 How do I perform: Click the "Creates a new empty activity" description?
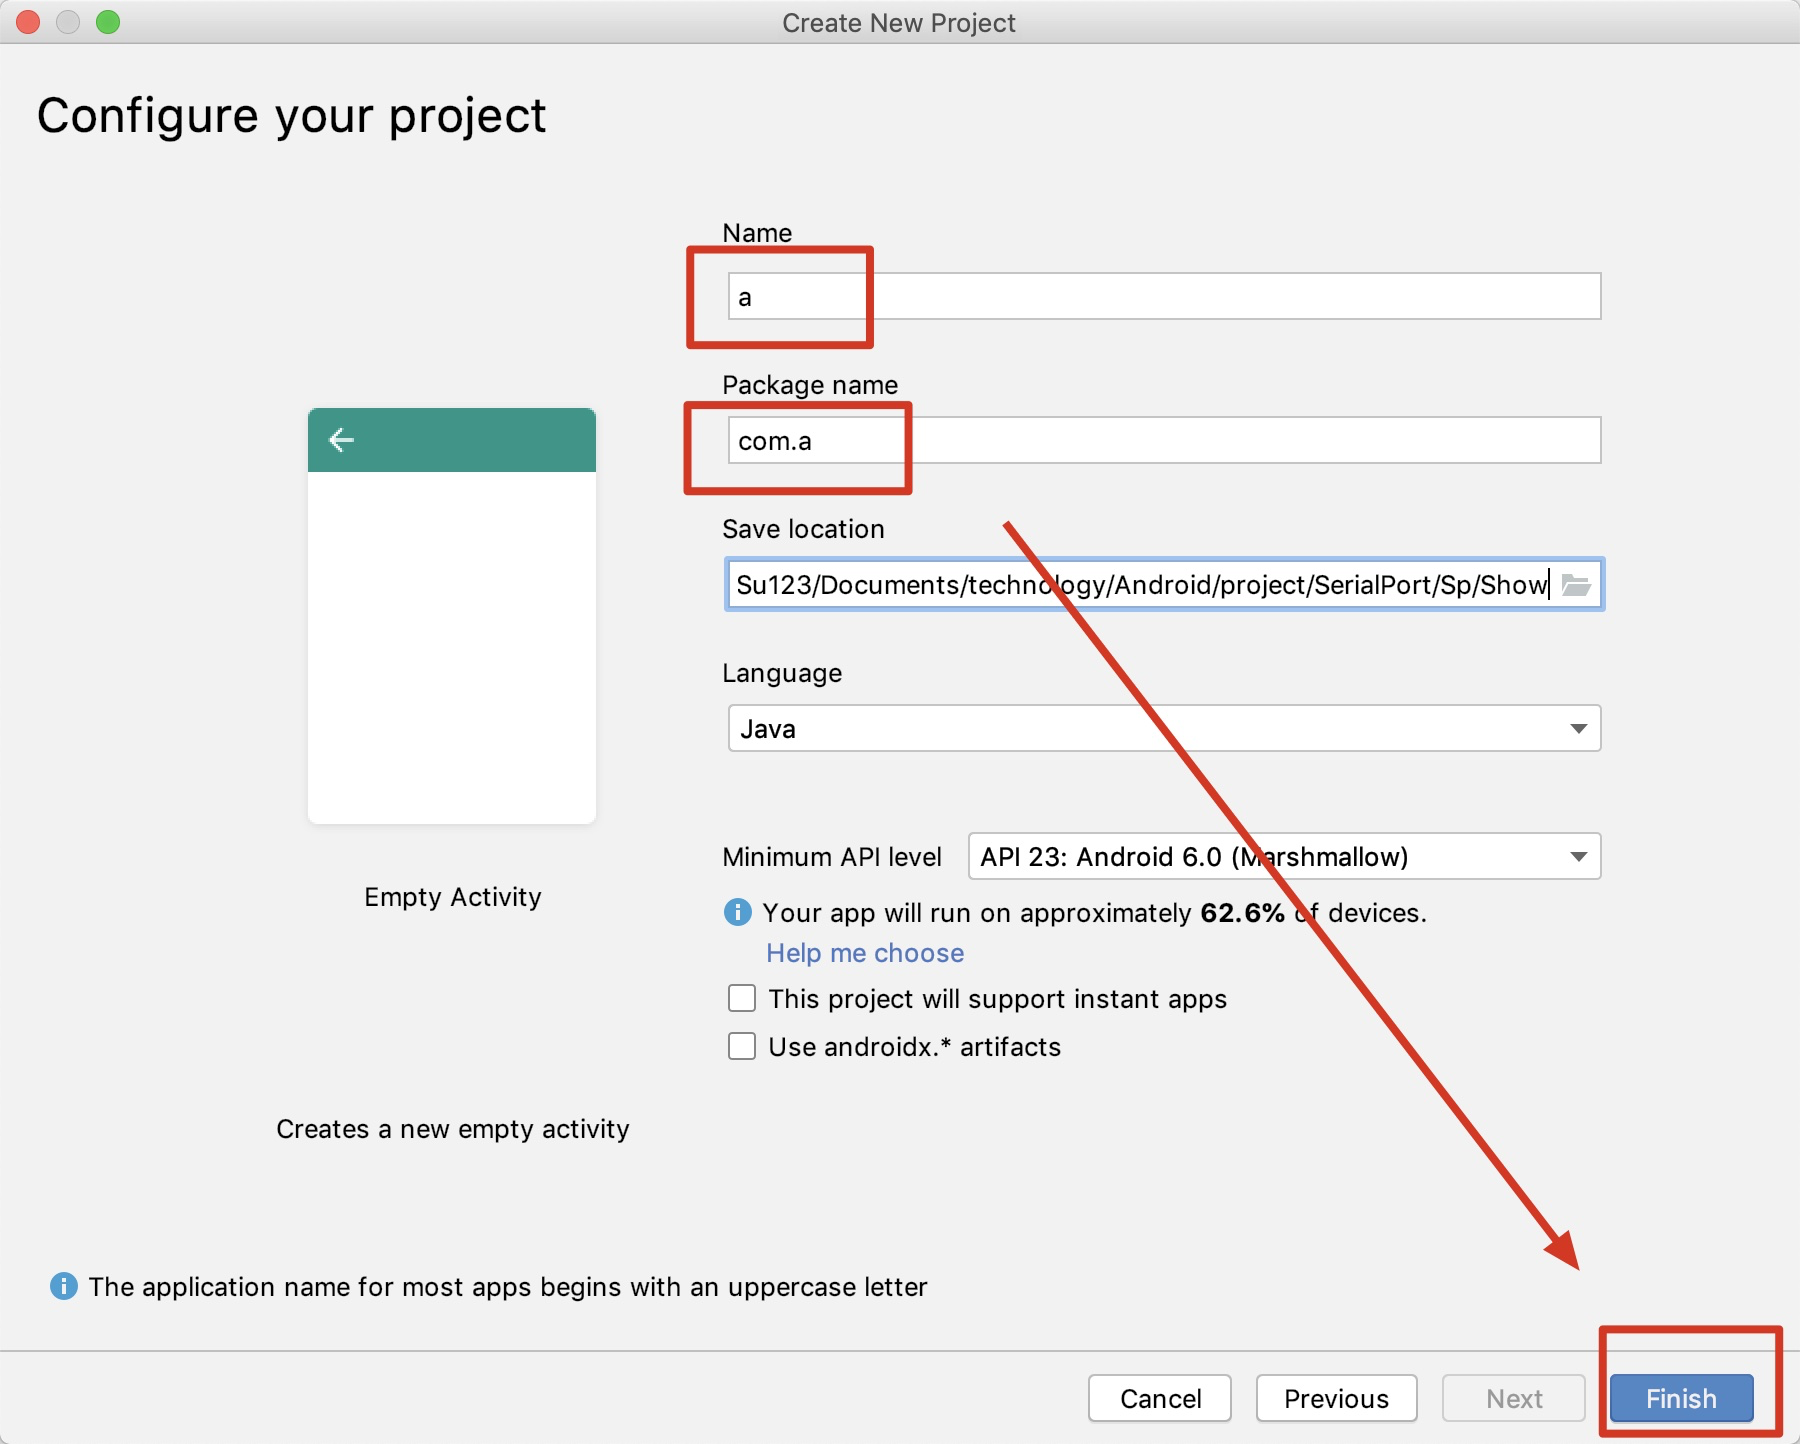[x=453, y=1129]
